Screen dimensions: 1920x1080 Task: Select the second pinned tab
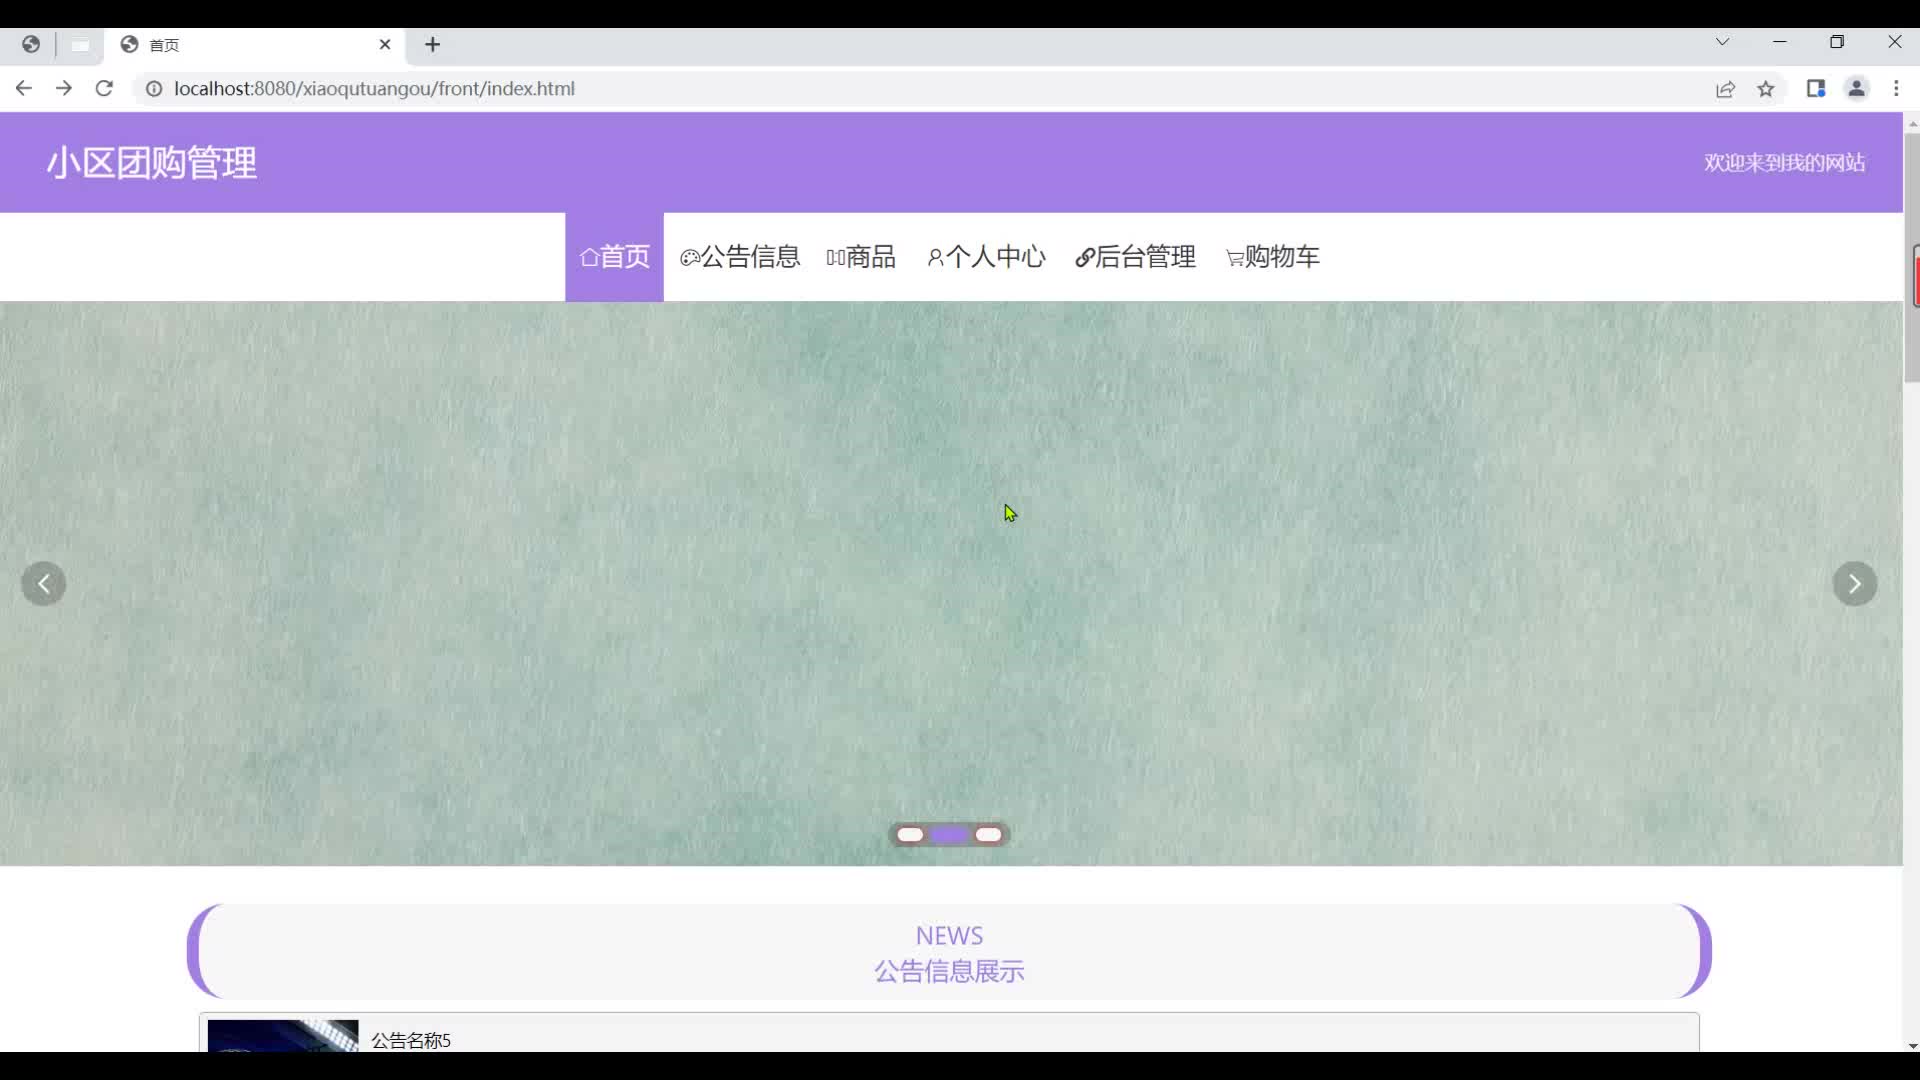pos(81,45)
